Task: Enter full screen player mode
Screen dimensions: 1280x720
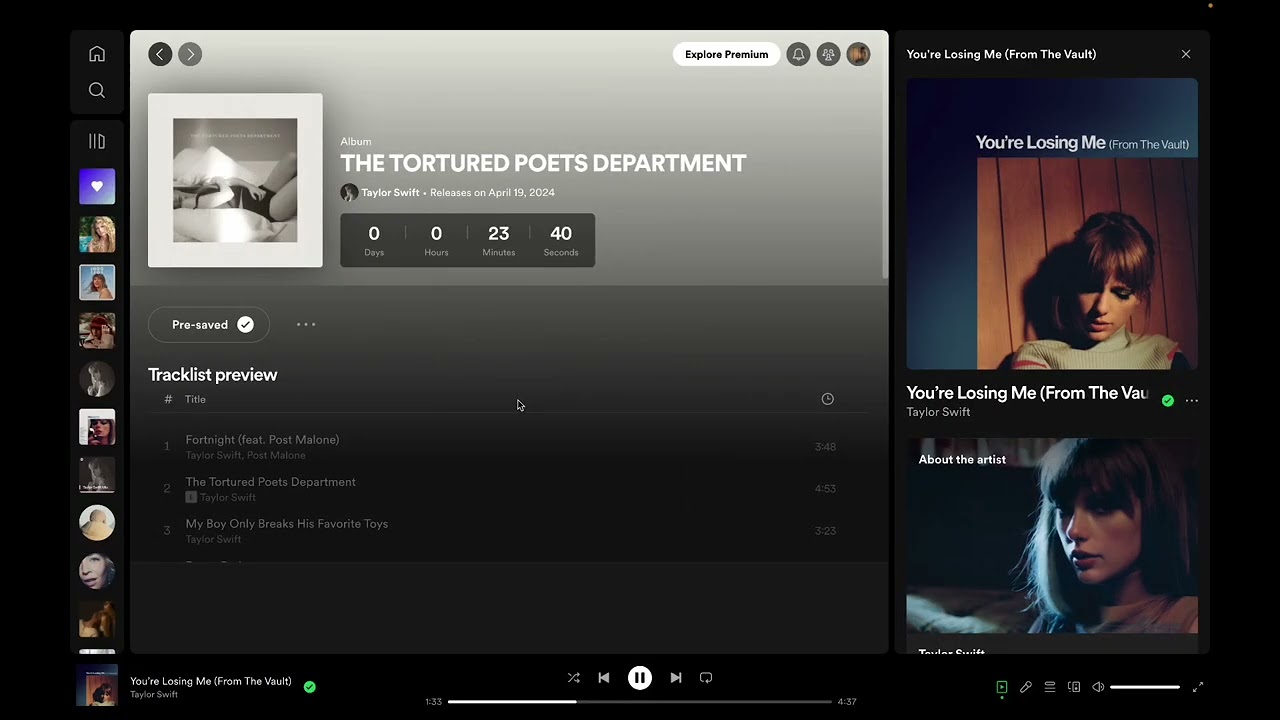Action: tap(1198, 687)
